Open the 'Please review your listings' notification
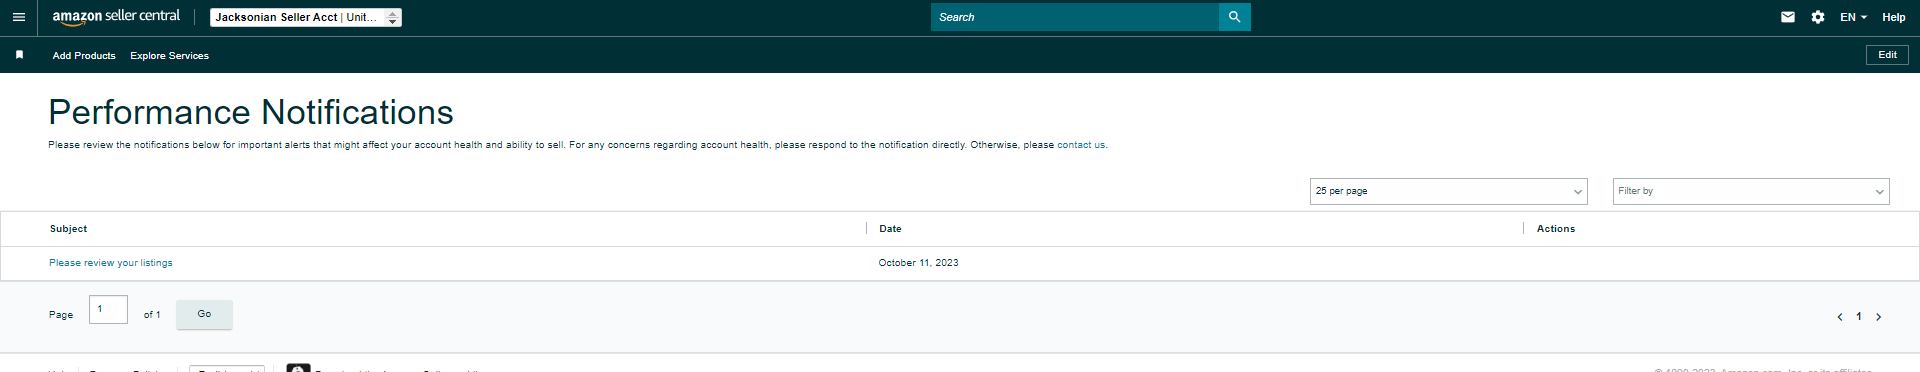Viewport: 1920px width, 372px height. tap(111, 263)
